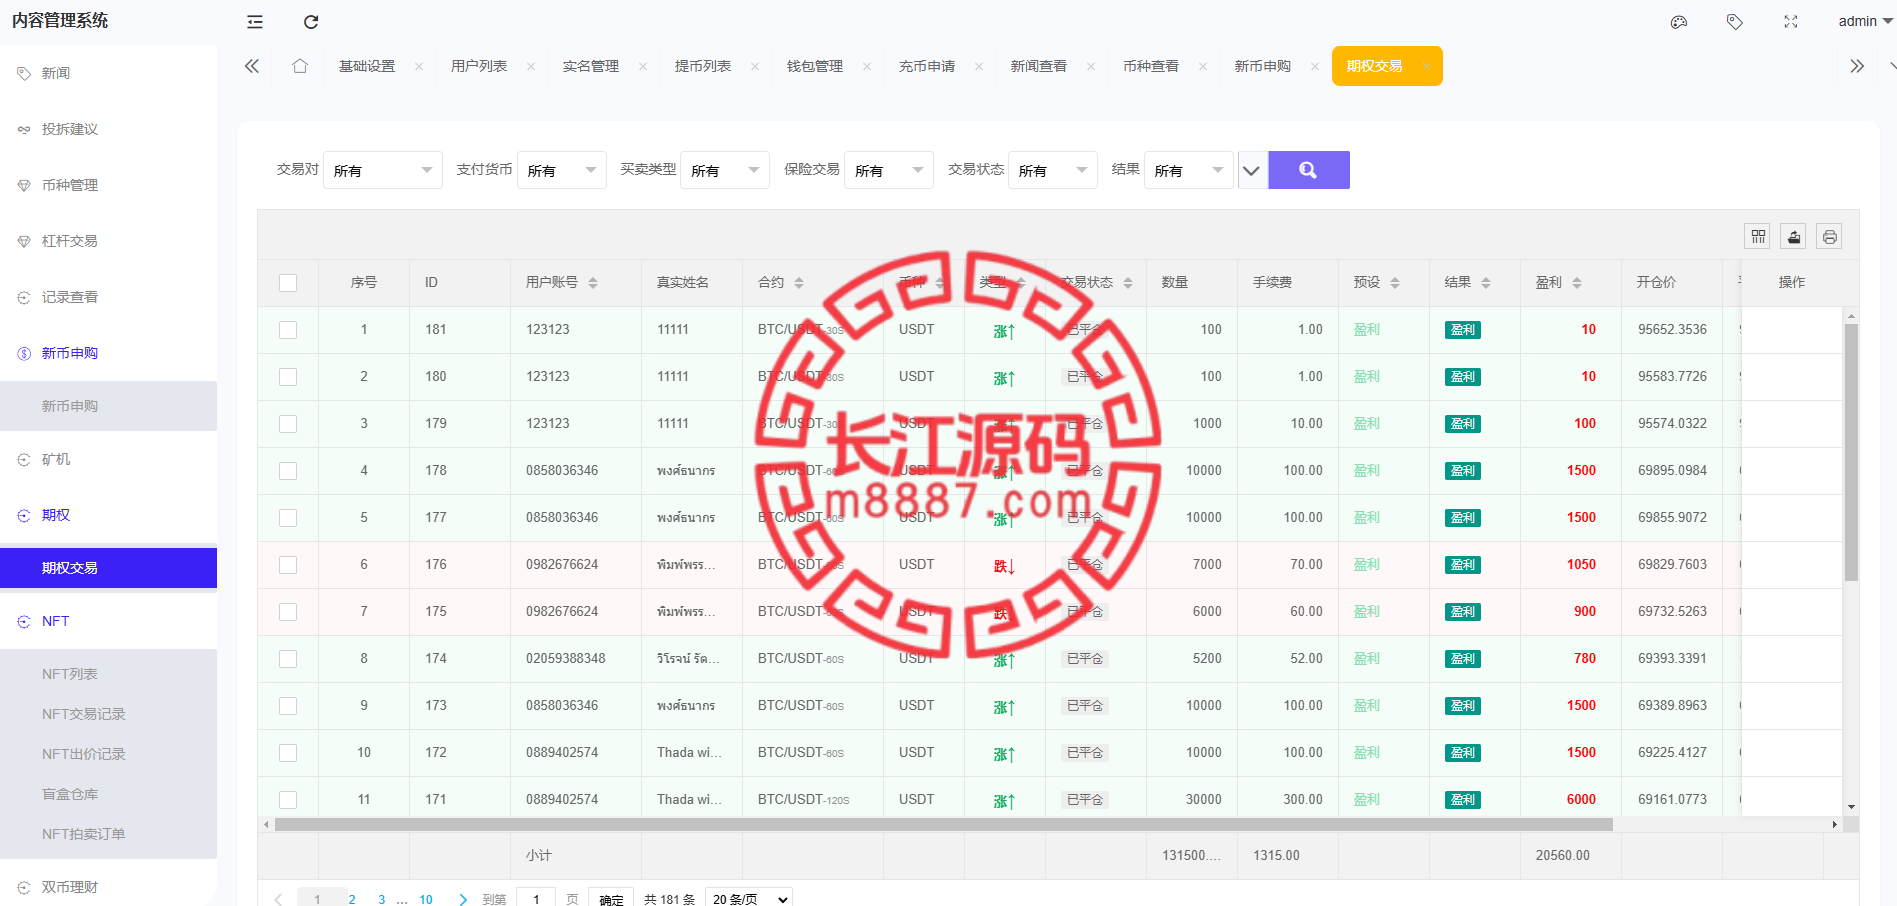Click the table print icon
This screenshot has width=1897, height=906.
click(1829, 236)
